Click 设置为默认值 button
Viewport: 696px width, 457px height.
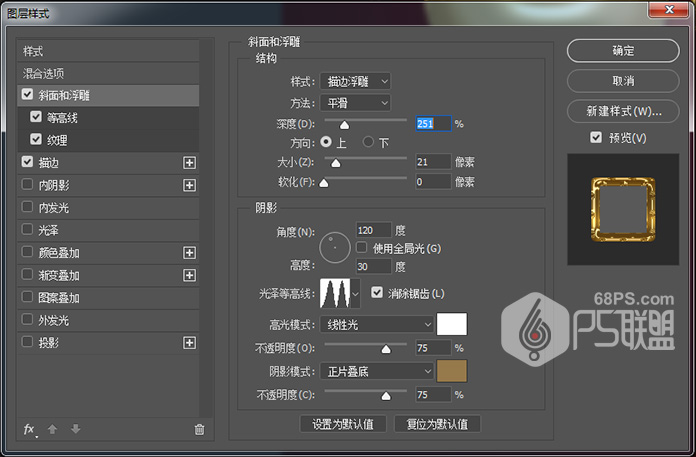(x=343, y=424)
